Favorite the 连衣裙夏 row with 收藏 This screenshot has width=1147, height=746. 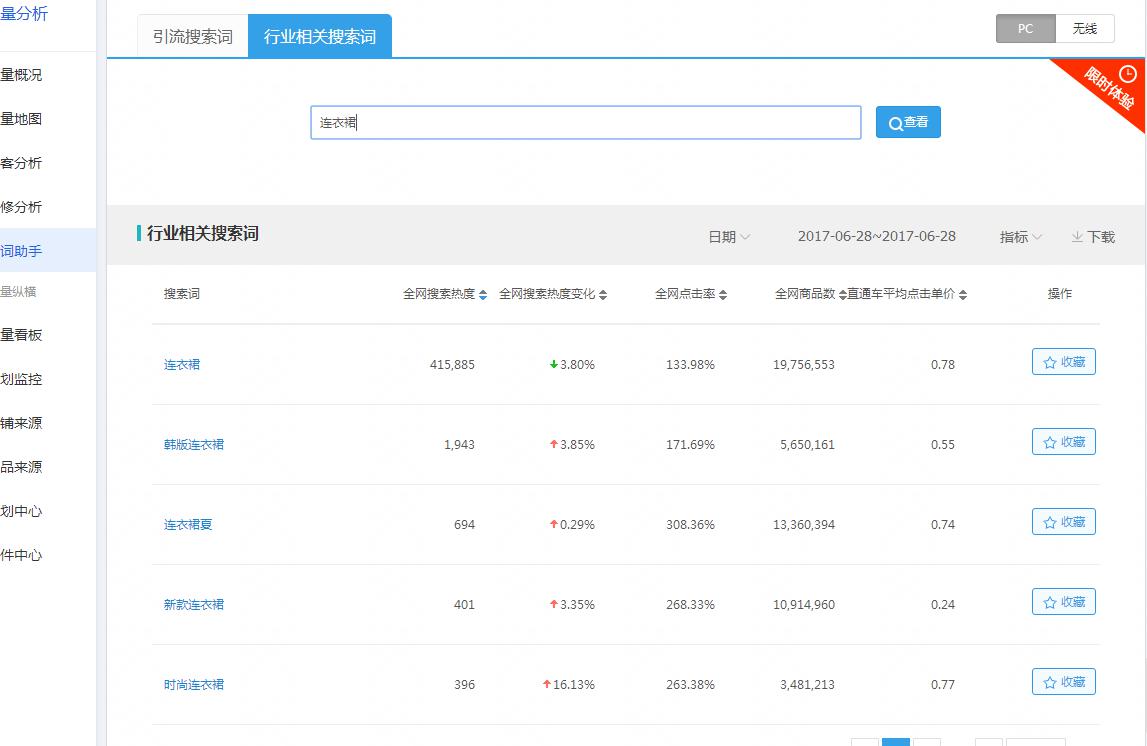(1063, 522)
